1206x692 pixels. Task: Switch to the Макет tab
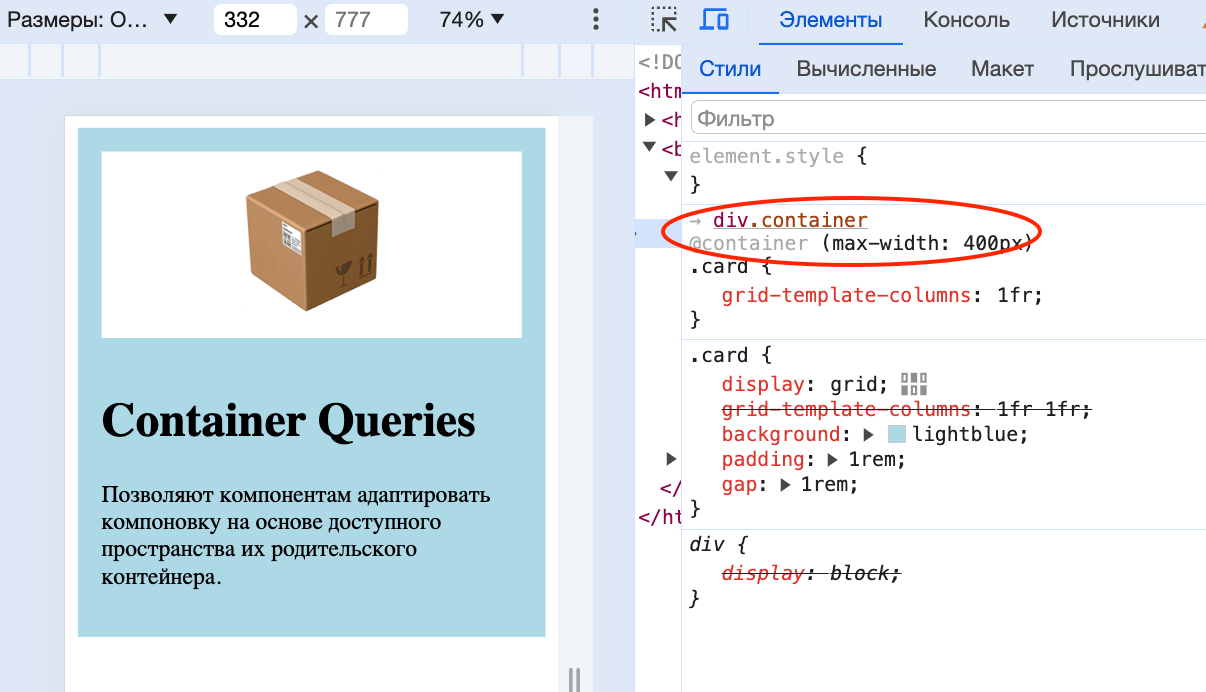(x=1002, y=69)
